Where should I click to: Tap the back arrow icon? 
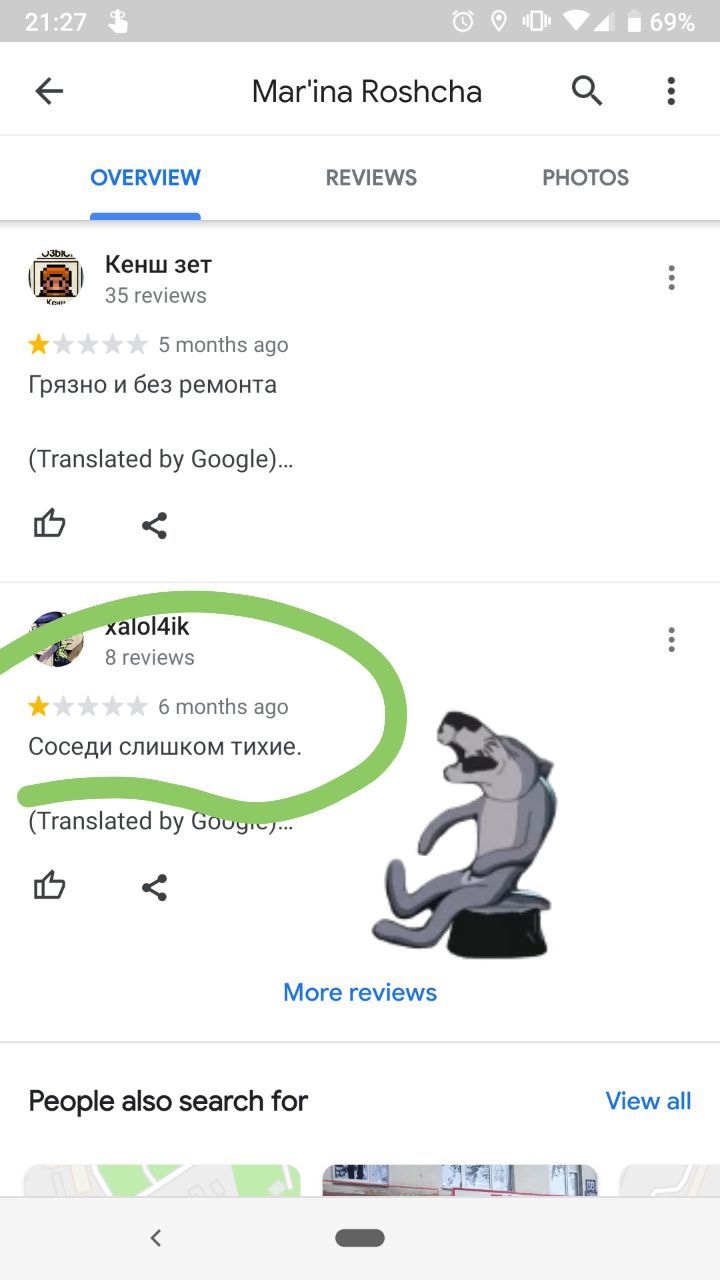(49, 92)
